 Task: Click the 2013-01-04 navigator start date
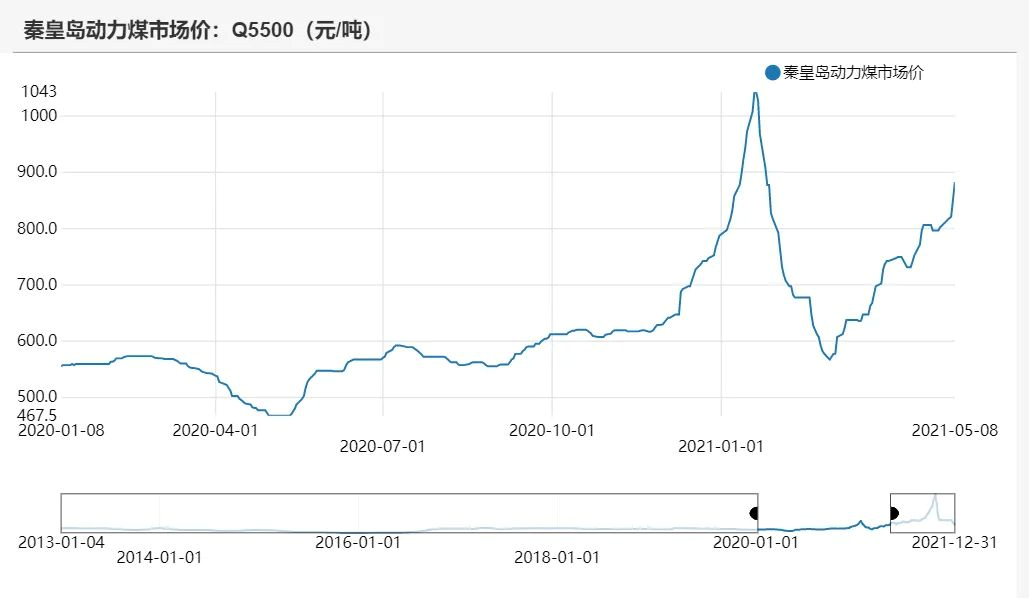click(x=61, y=542)
